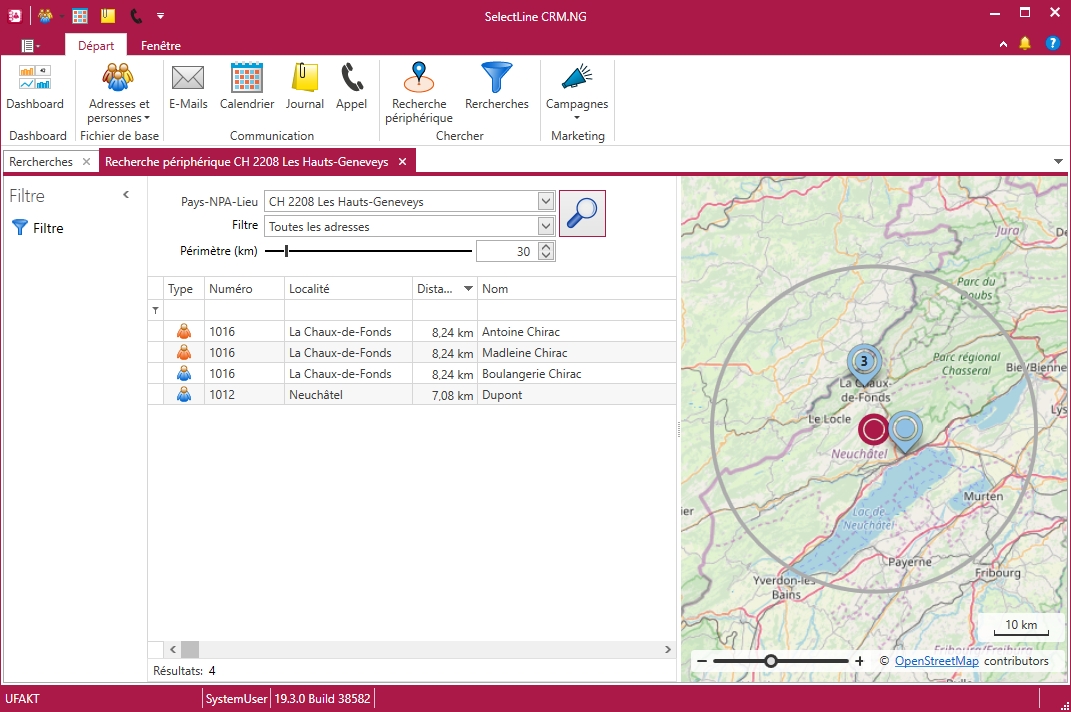Viewport: 1071px width, 712px height.
Task: Expand the Toutes les adresses filter dropdown
Action: click(x=545, y=226)
